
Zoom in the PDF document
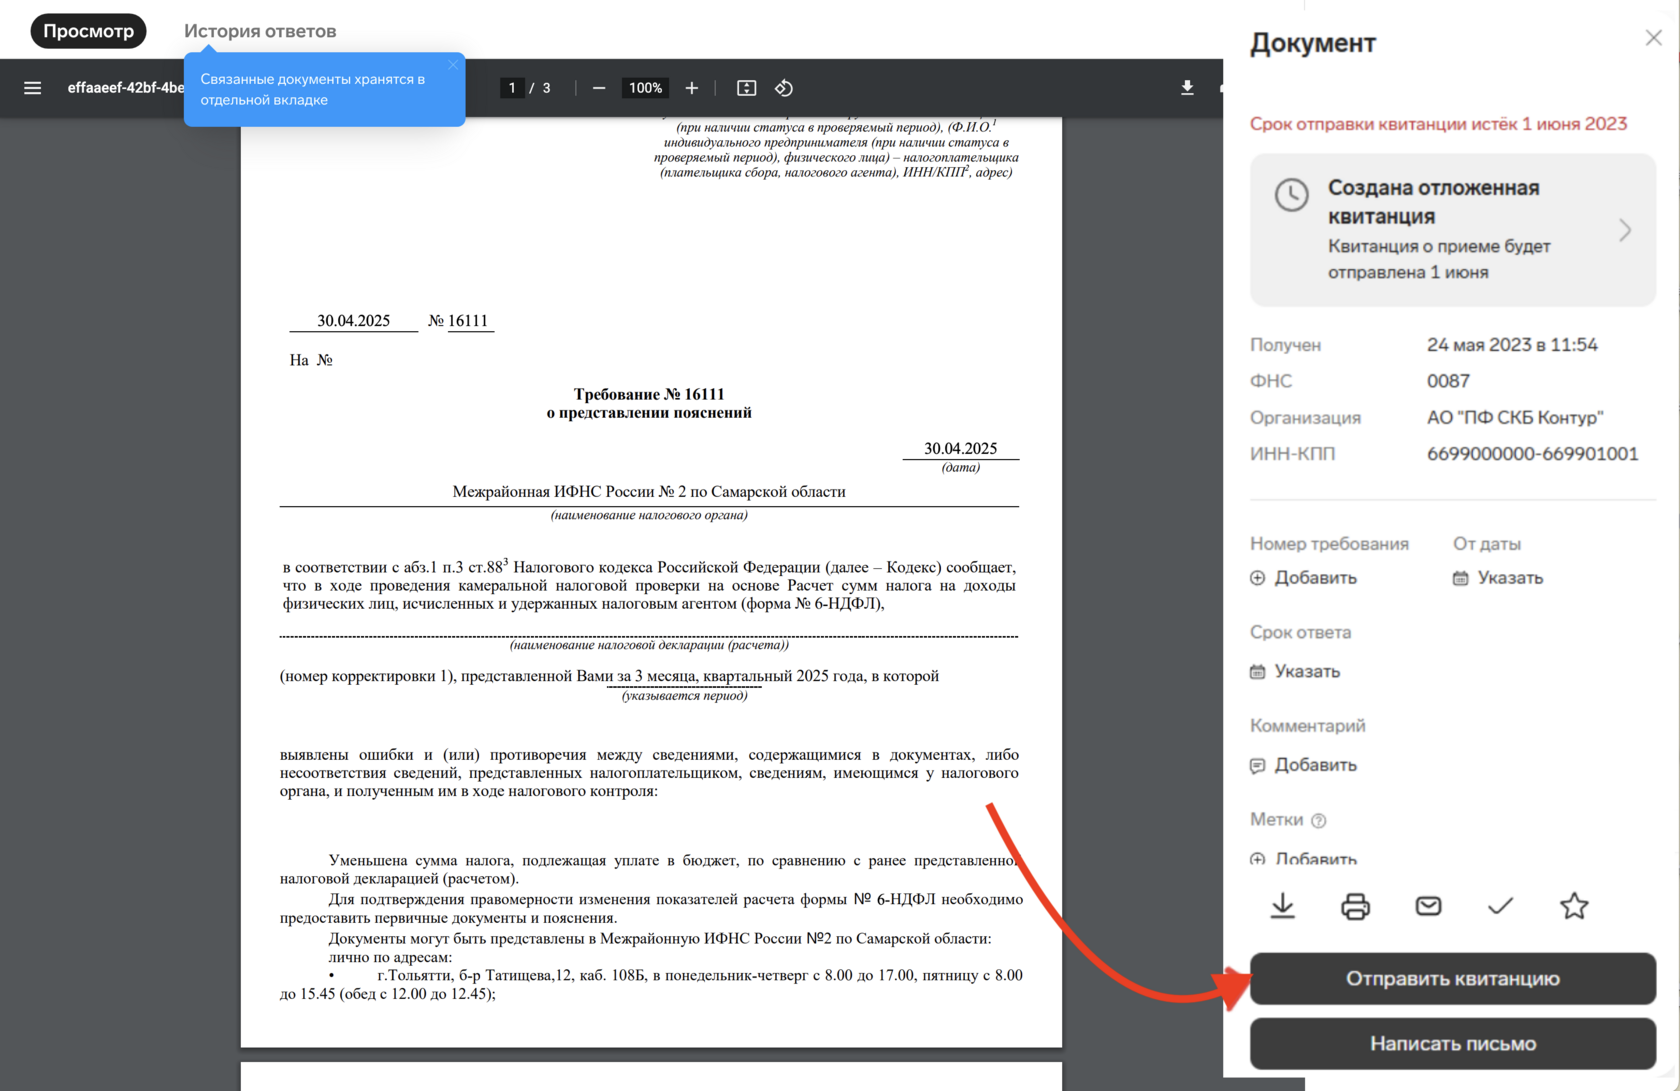[x=691, y=88]
